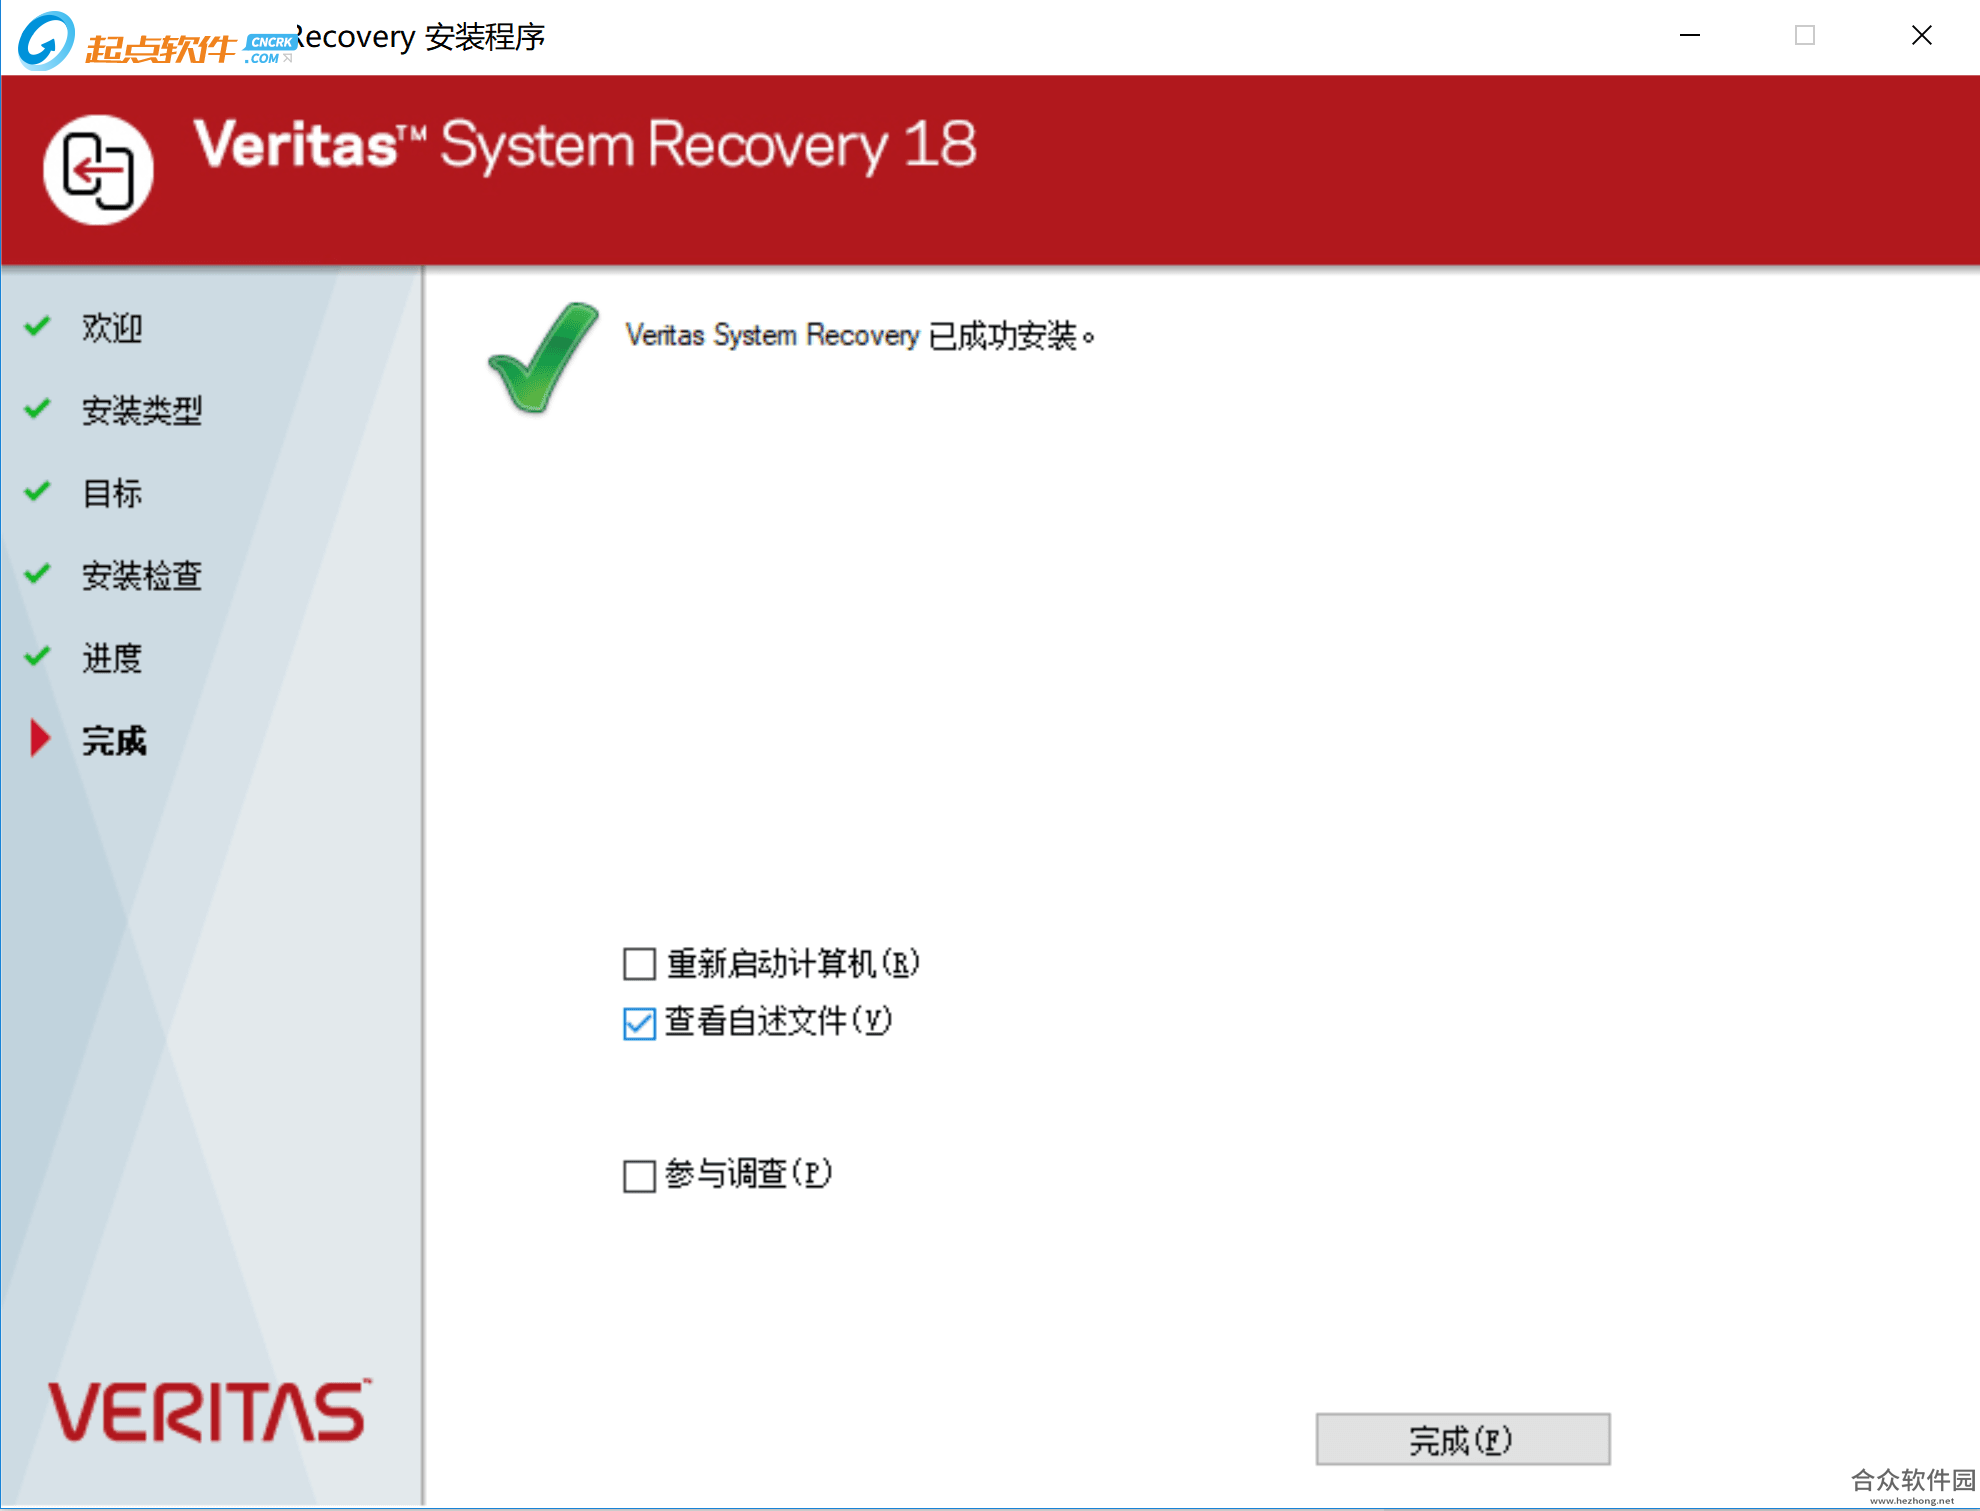Minimize the installer window
Viewport: 1980px width, 1511px height.
pos(1690,36)
